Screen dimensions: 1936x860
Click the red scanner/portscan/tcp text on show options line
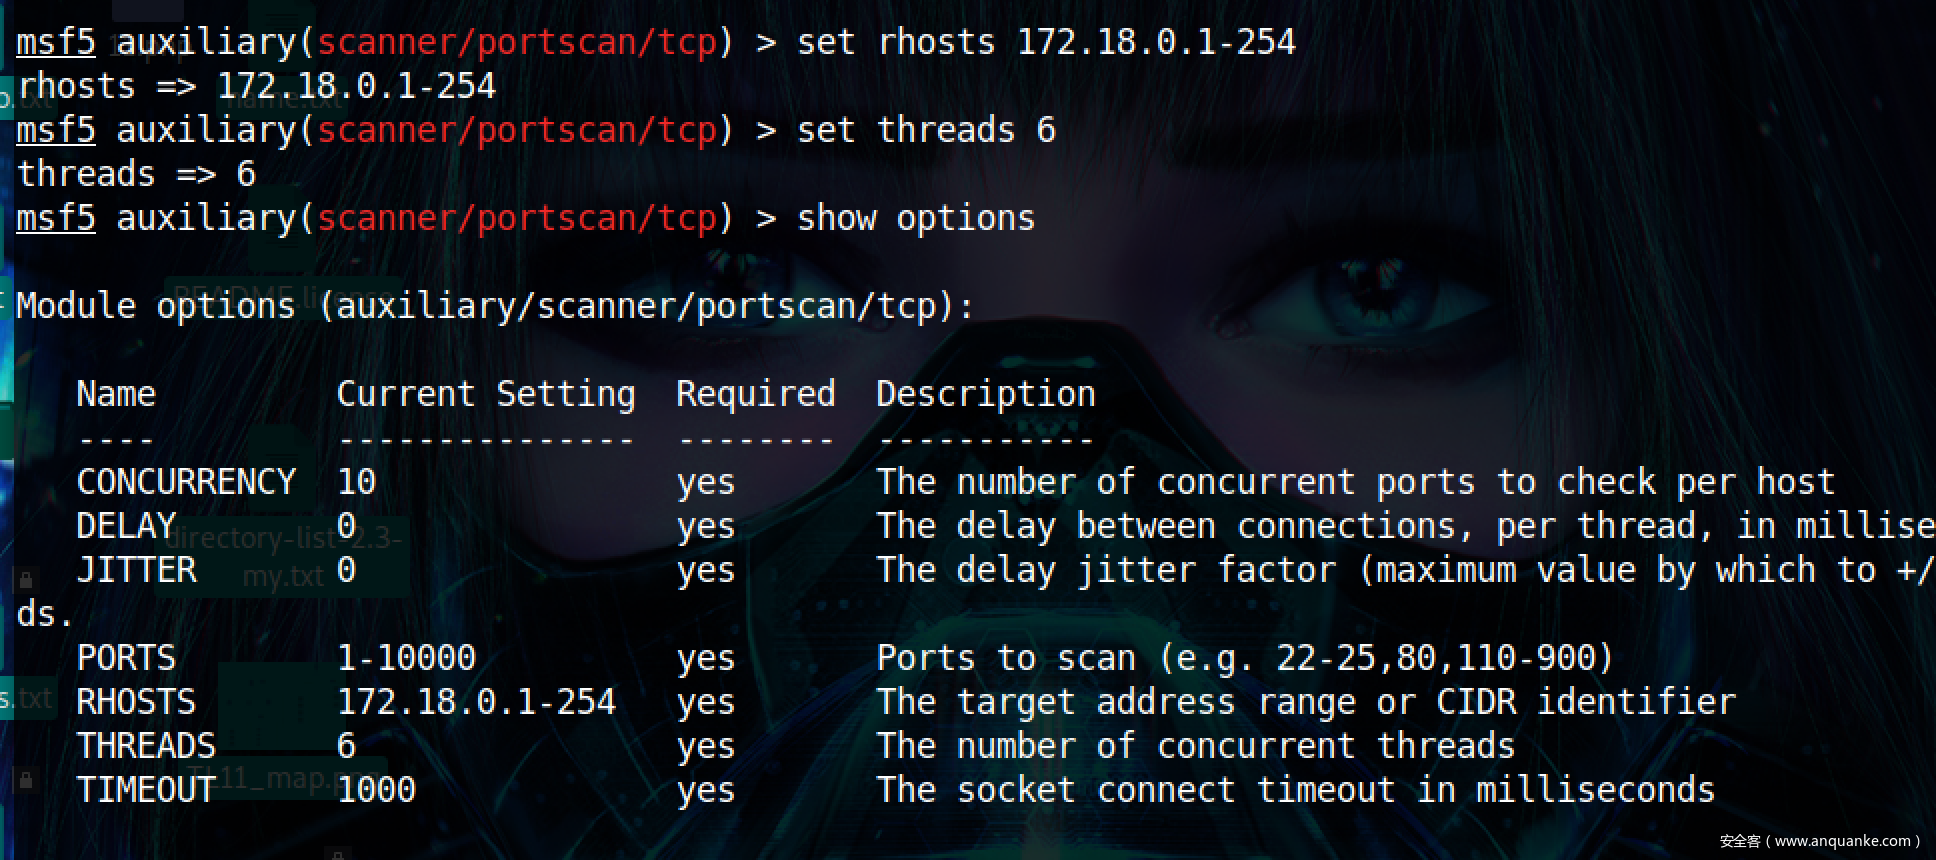[517, 218]
